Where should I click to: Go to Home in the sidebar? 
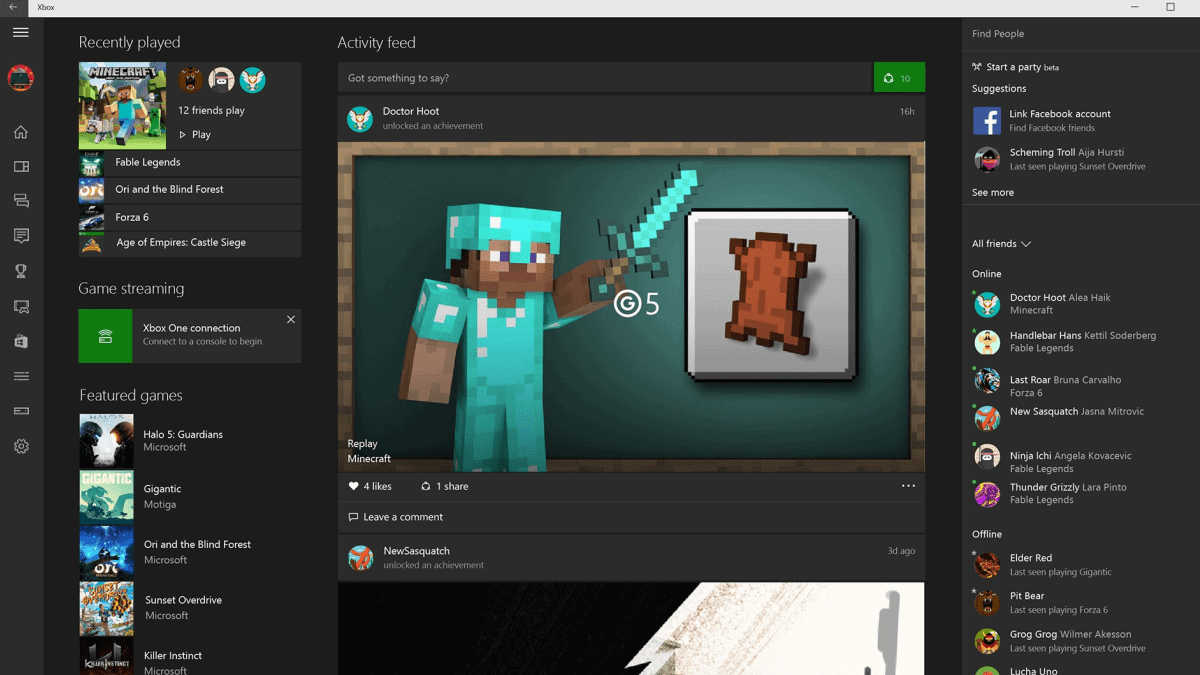point(21,132)
